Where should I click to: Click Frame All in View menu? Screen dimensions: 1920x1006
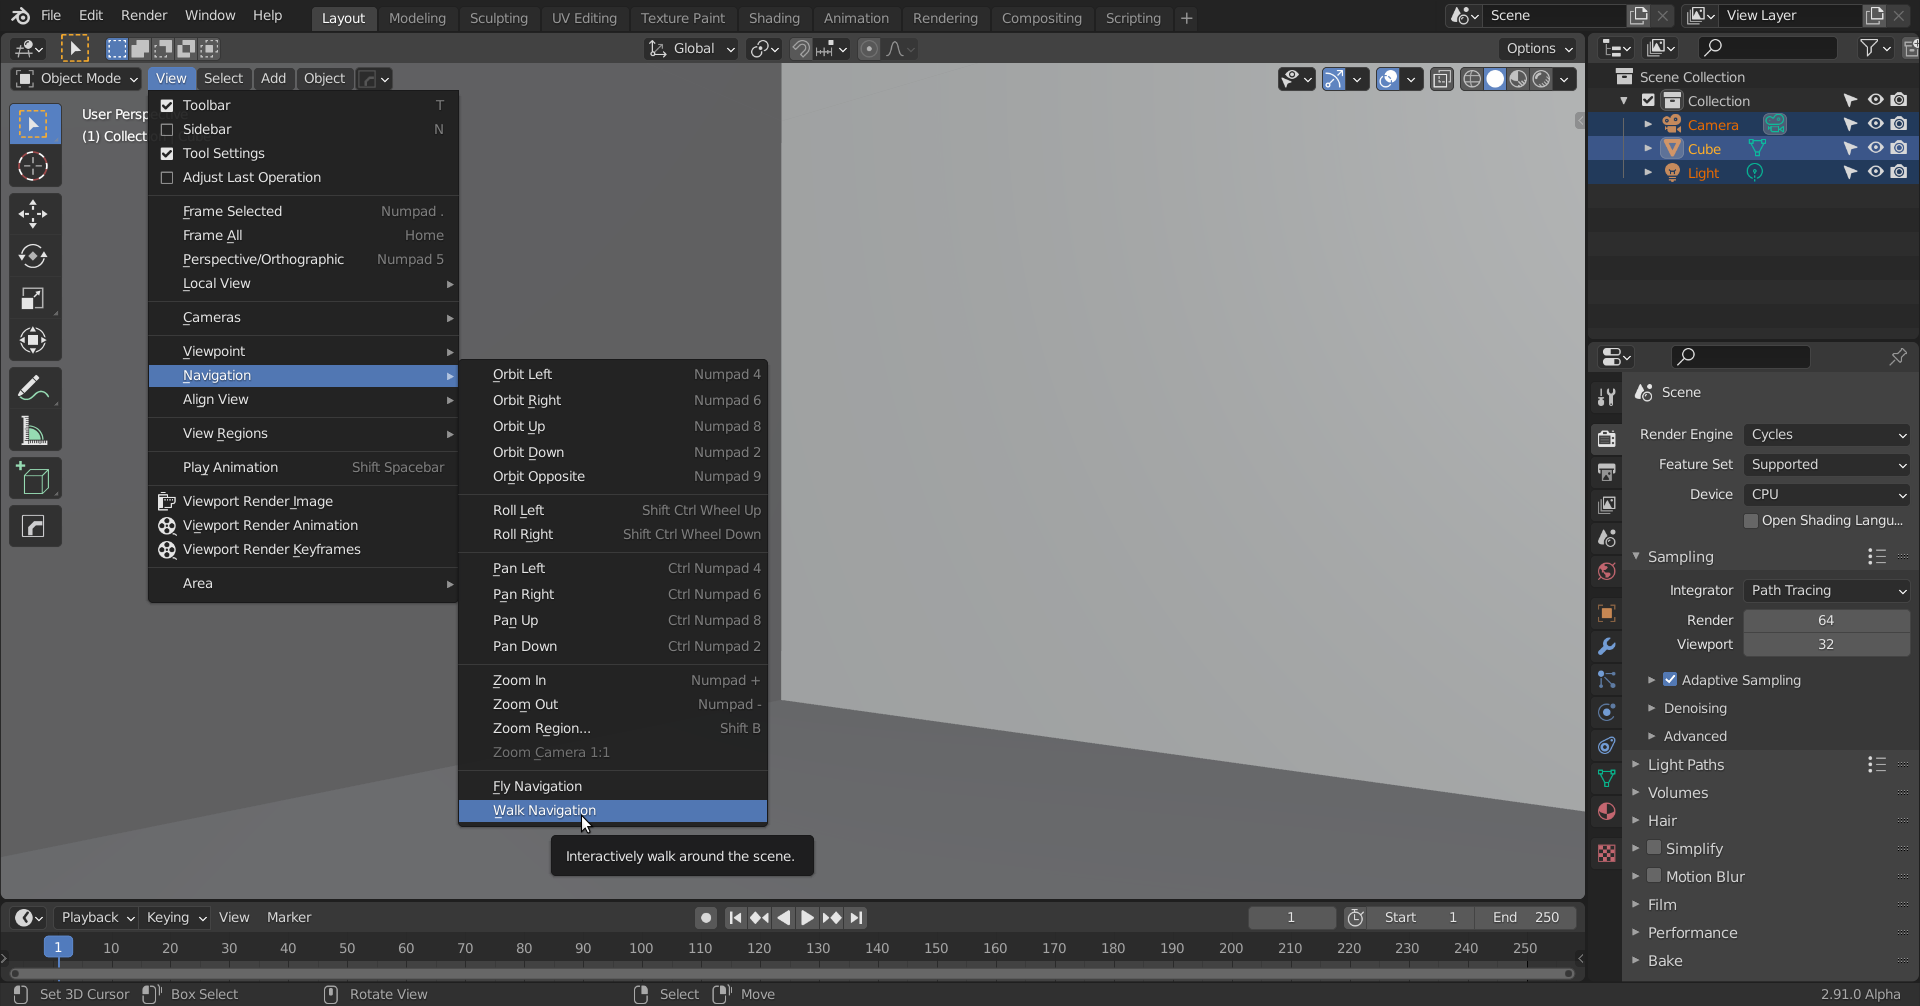pos(303,235)
